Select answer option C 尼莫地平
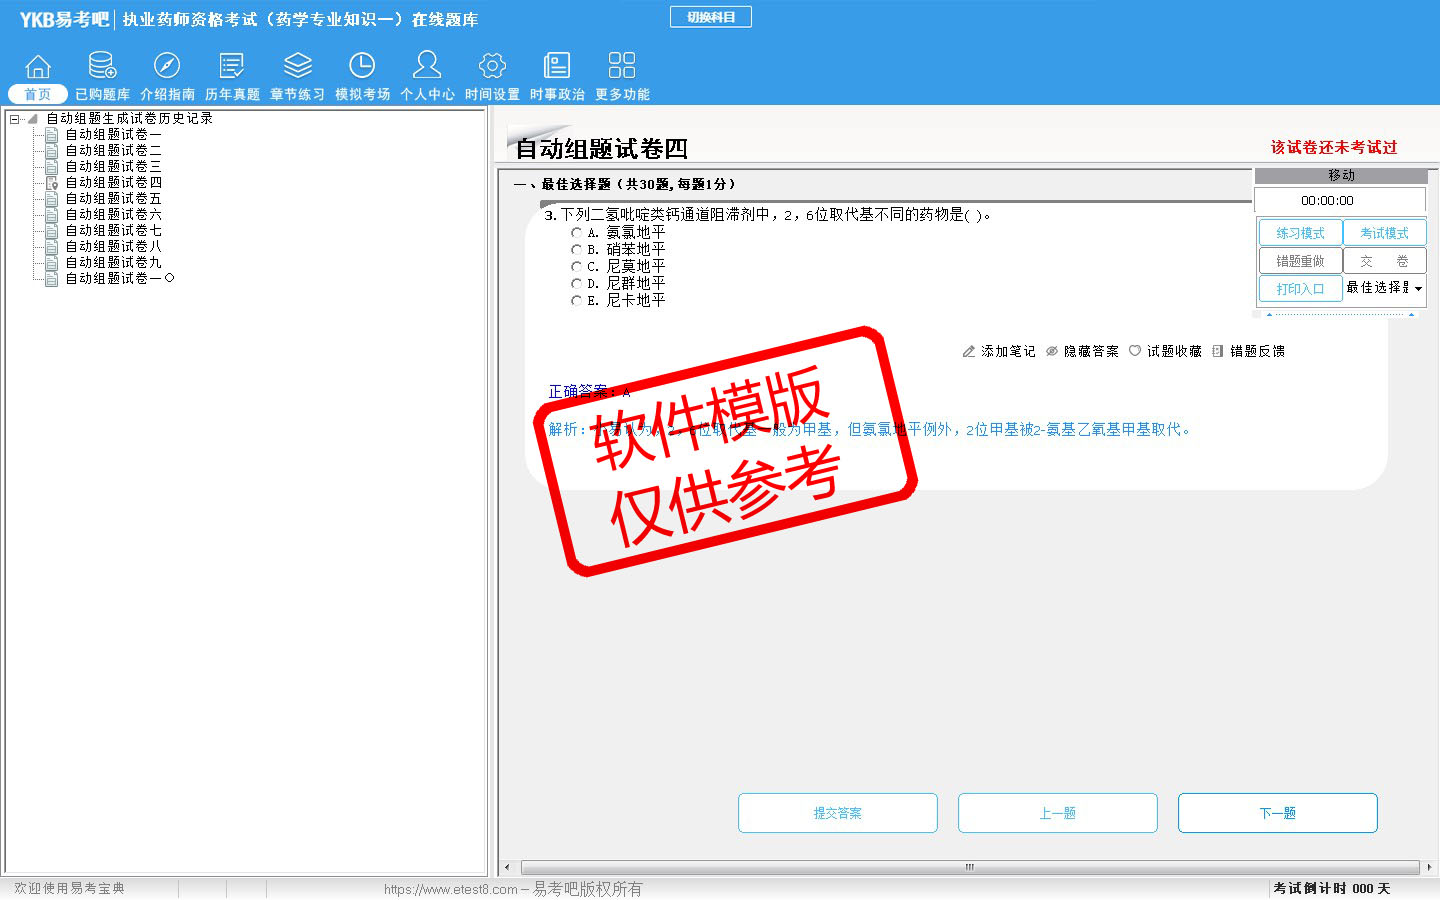 tap(576, 267)
